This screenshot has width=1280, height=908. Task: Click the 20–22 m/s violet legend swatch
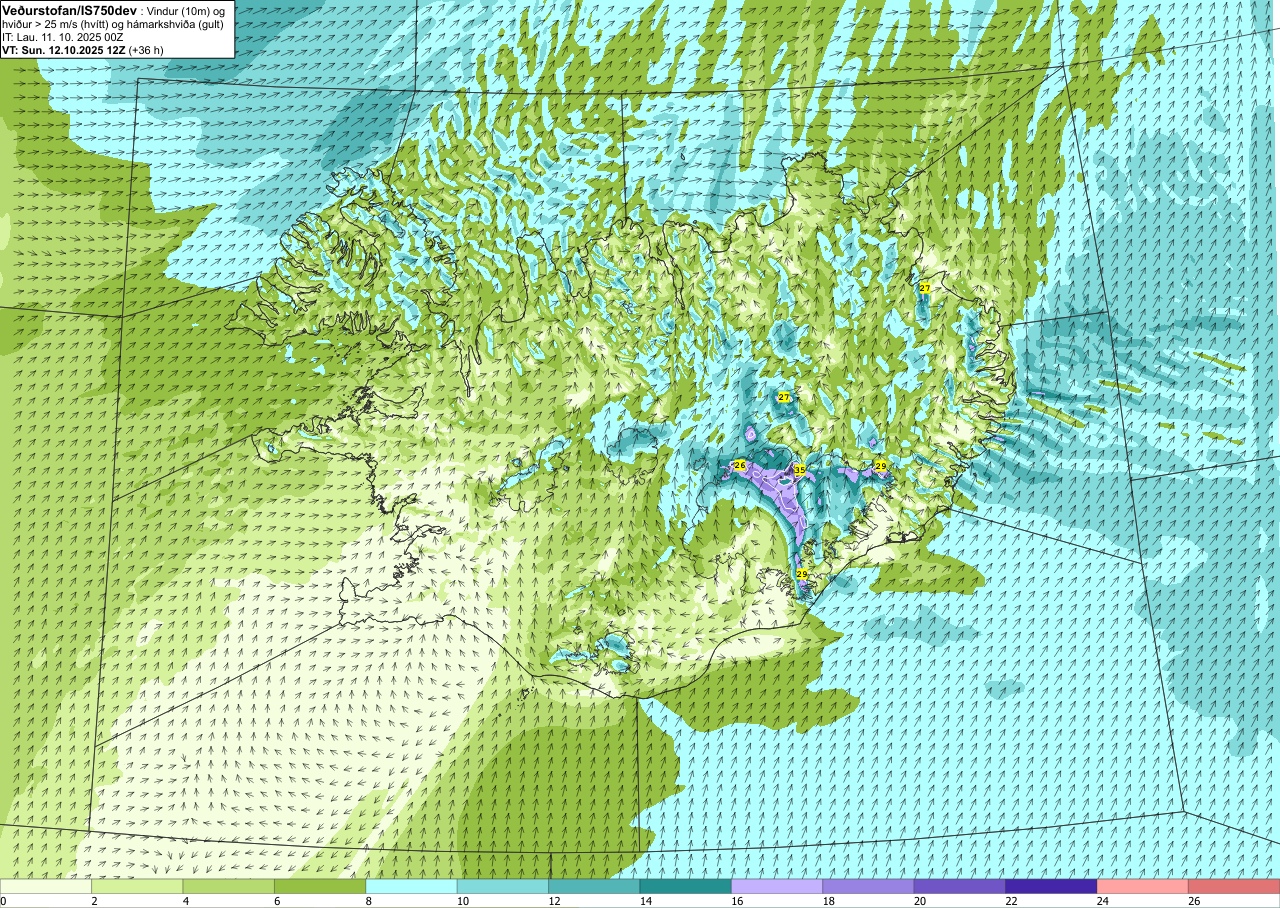click(960, 886)
